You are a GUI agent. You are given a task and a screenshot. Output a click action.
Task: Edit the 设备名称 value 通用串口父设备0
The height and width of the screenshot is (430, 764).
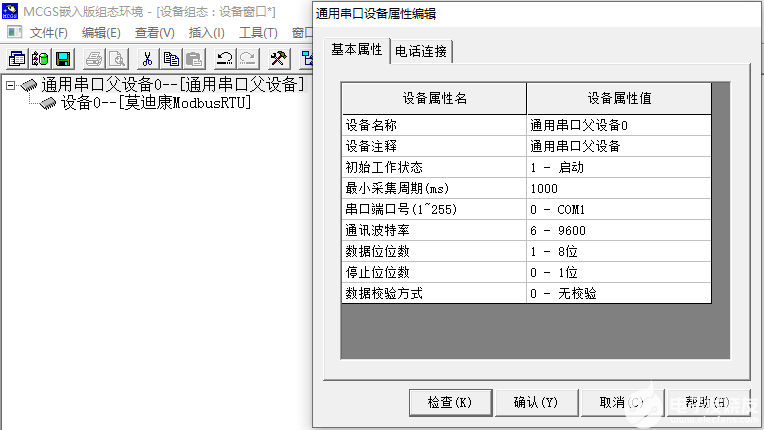pyautogui.click(x=619, y=126)
